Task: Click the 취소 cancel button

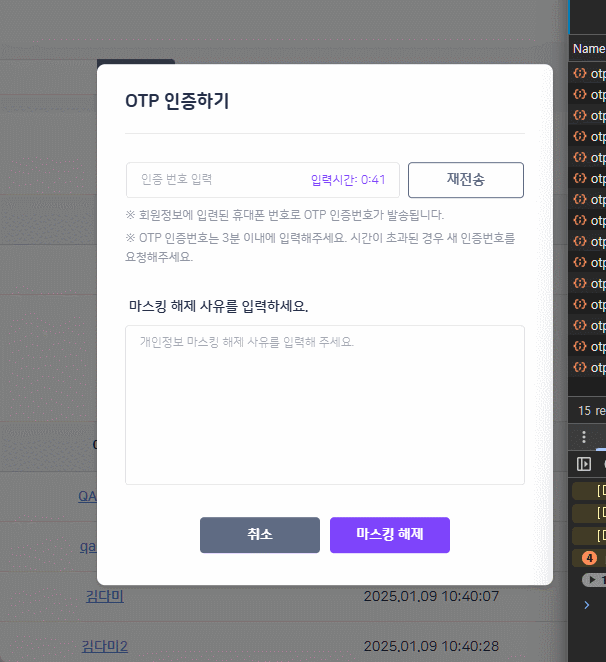Action: (260, 535)
